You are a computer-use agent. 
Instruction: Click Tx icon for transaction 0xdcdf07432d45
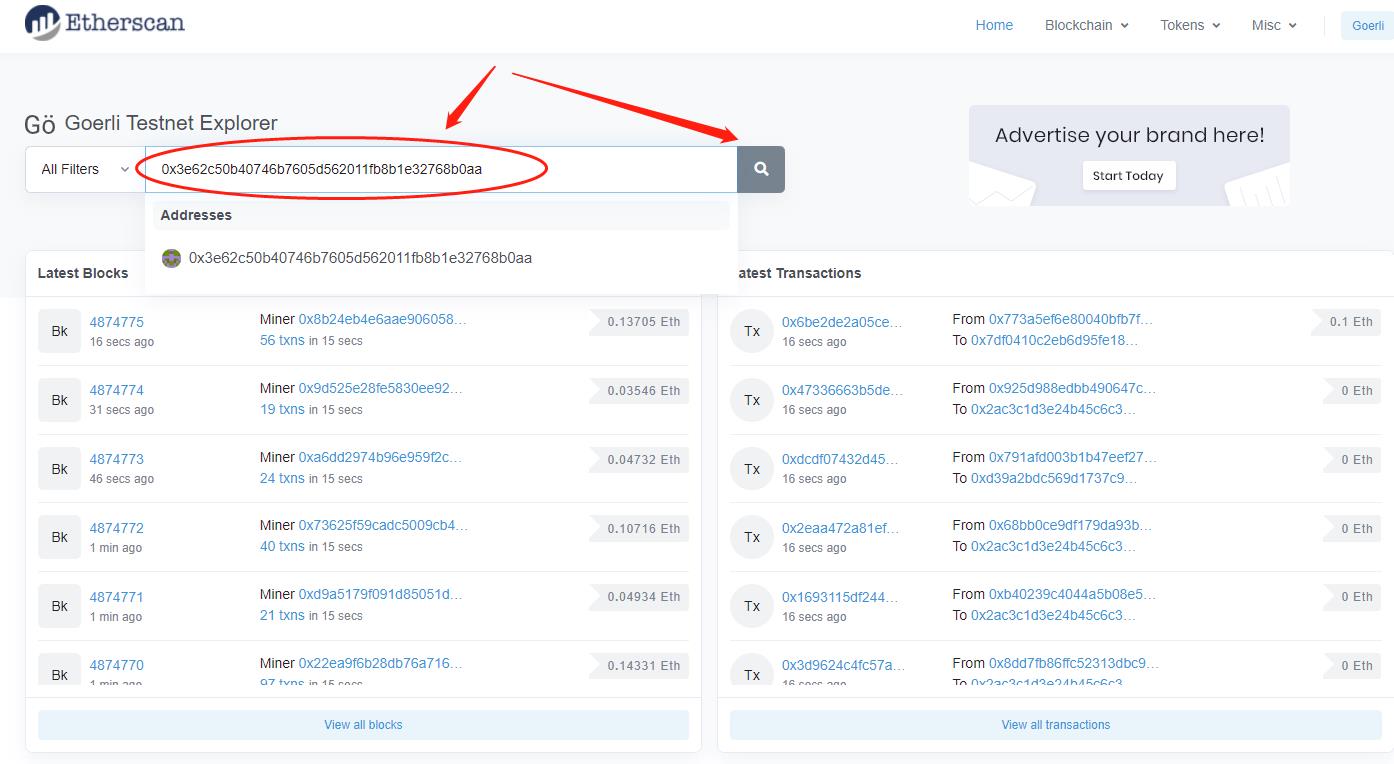tap(752, 468)
